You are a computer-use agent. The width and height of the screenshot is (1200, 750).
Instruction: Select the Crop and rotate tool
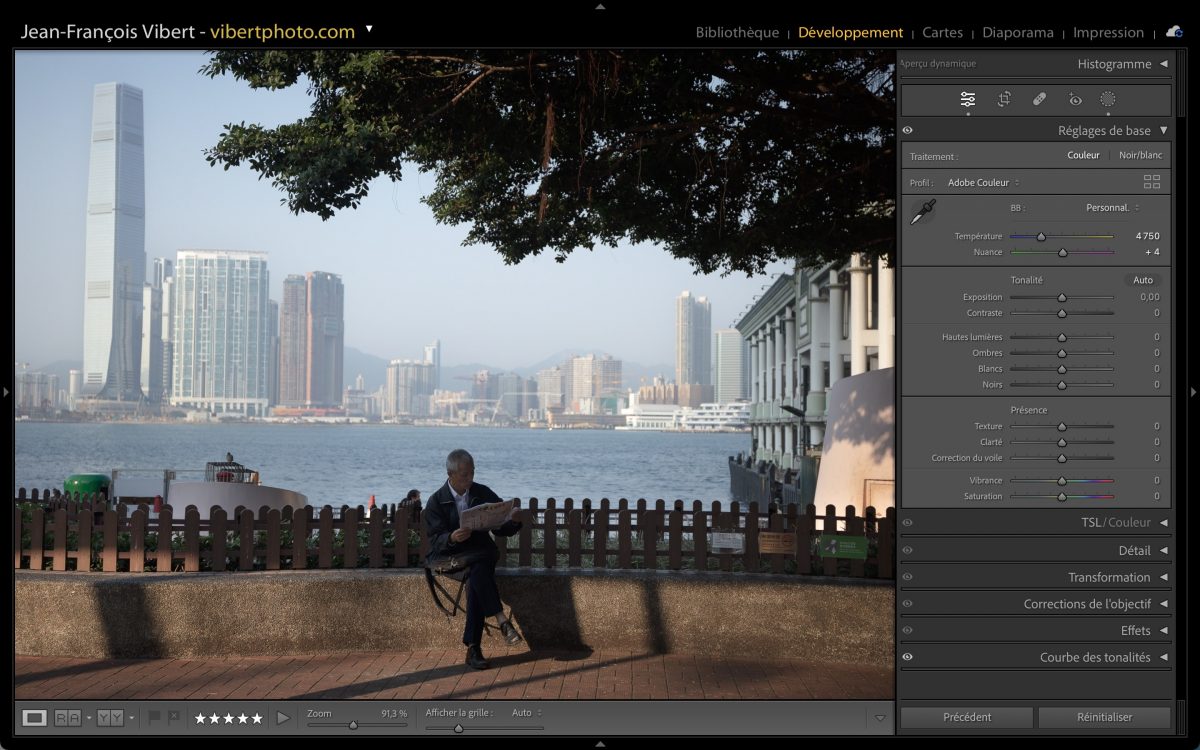pos(1004,99)
